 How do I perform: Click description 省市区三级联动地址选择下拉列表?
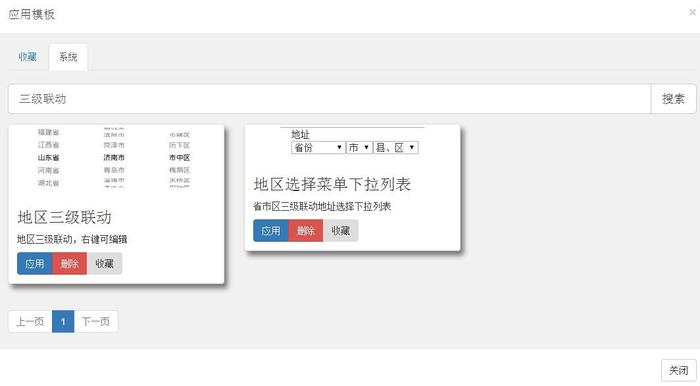tap(322, 206)
